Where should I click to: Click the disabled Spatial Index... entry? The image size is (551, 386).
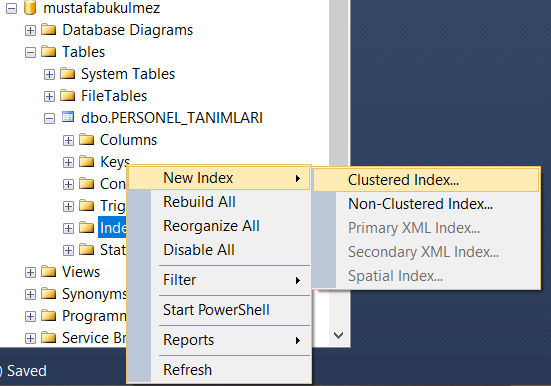426,276
